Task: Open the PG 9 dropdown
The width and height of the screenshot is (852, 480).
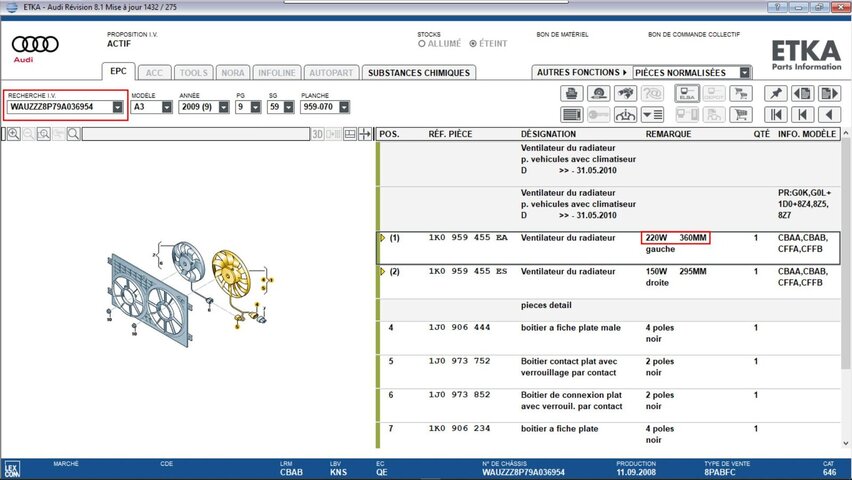Action: 255,107
